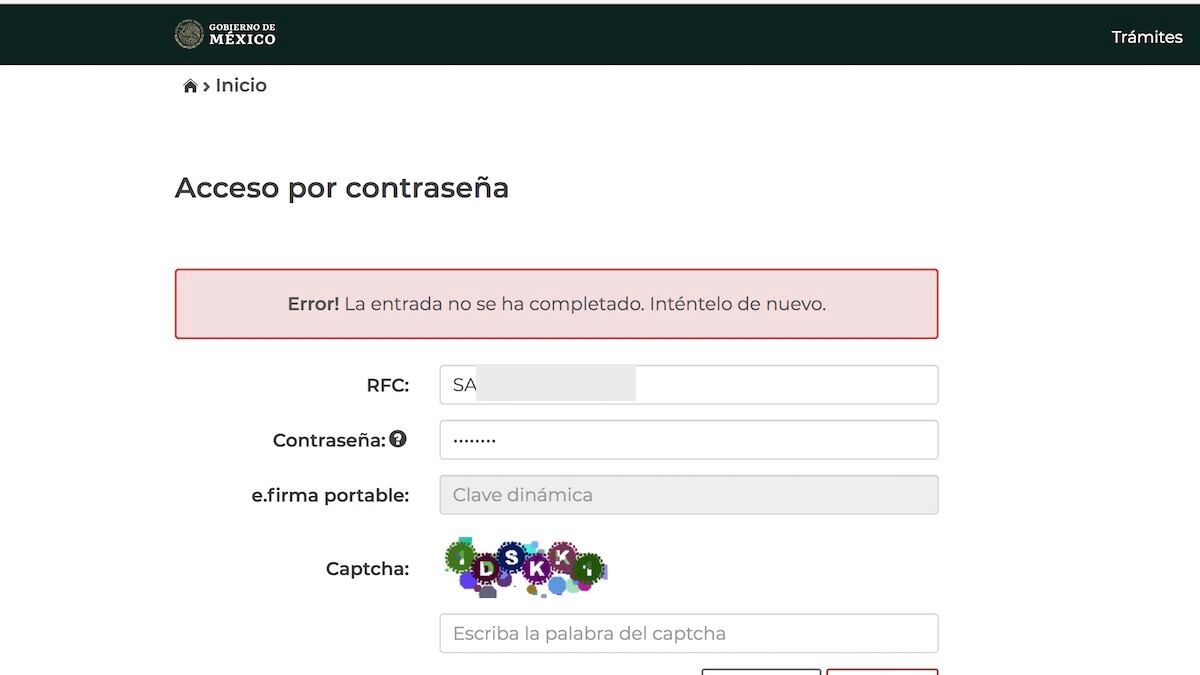Open the Trámites menu in the header
This screenshot has height=675, width=1200.
1146,37
